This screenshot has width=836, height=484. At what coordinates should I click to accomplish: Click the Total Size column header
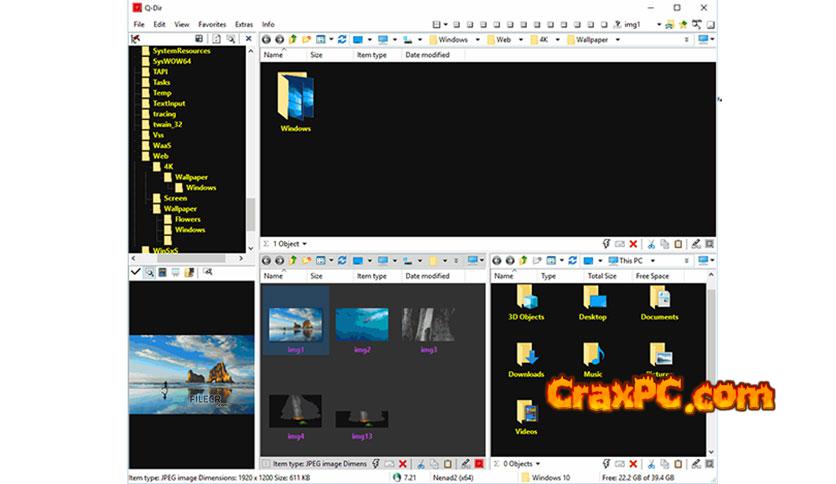[x=602, y=276]
